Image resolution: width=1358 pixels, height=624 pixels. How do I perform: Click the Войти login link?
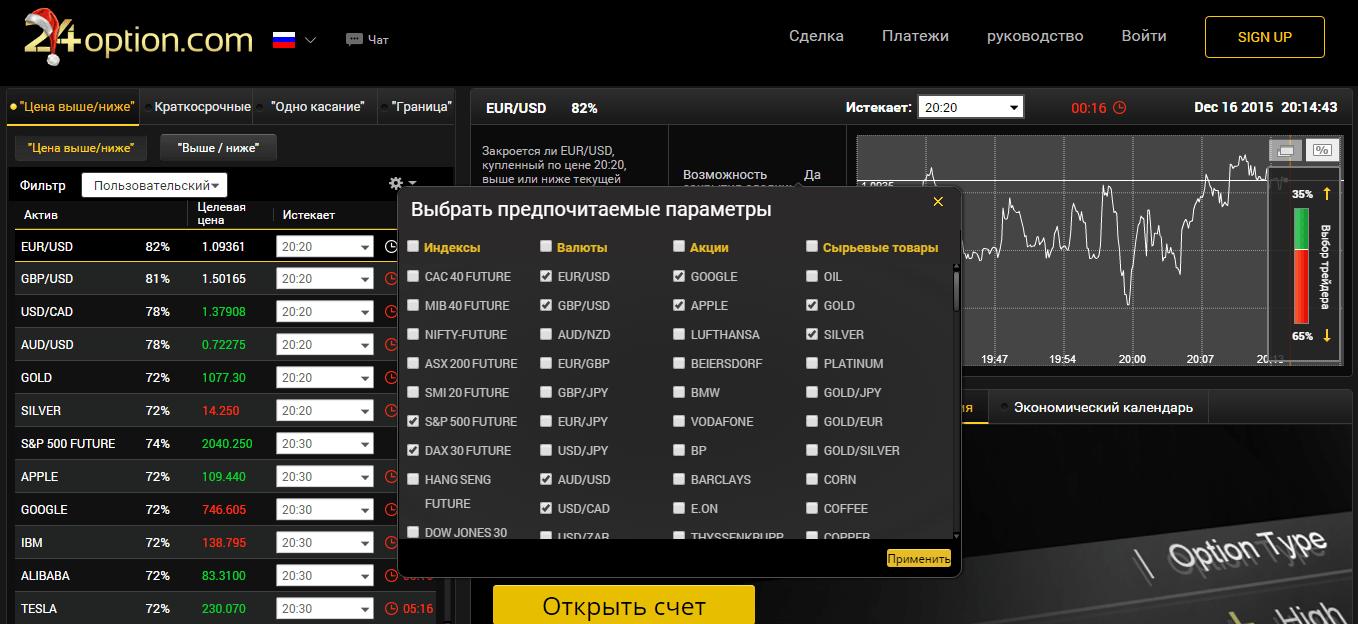[1144, 36]
